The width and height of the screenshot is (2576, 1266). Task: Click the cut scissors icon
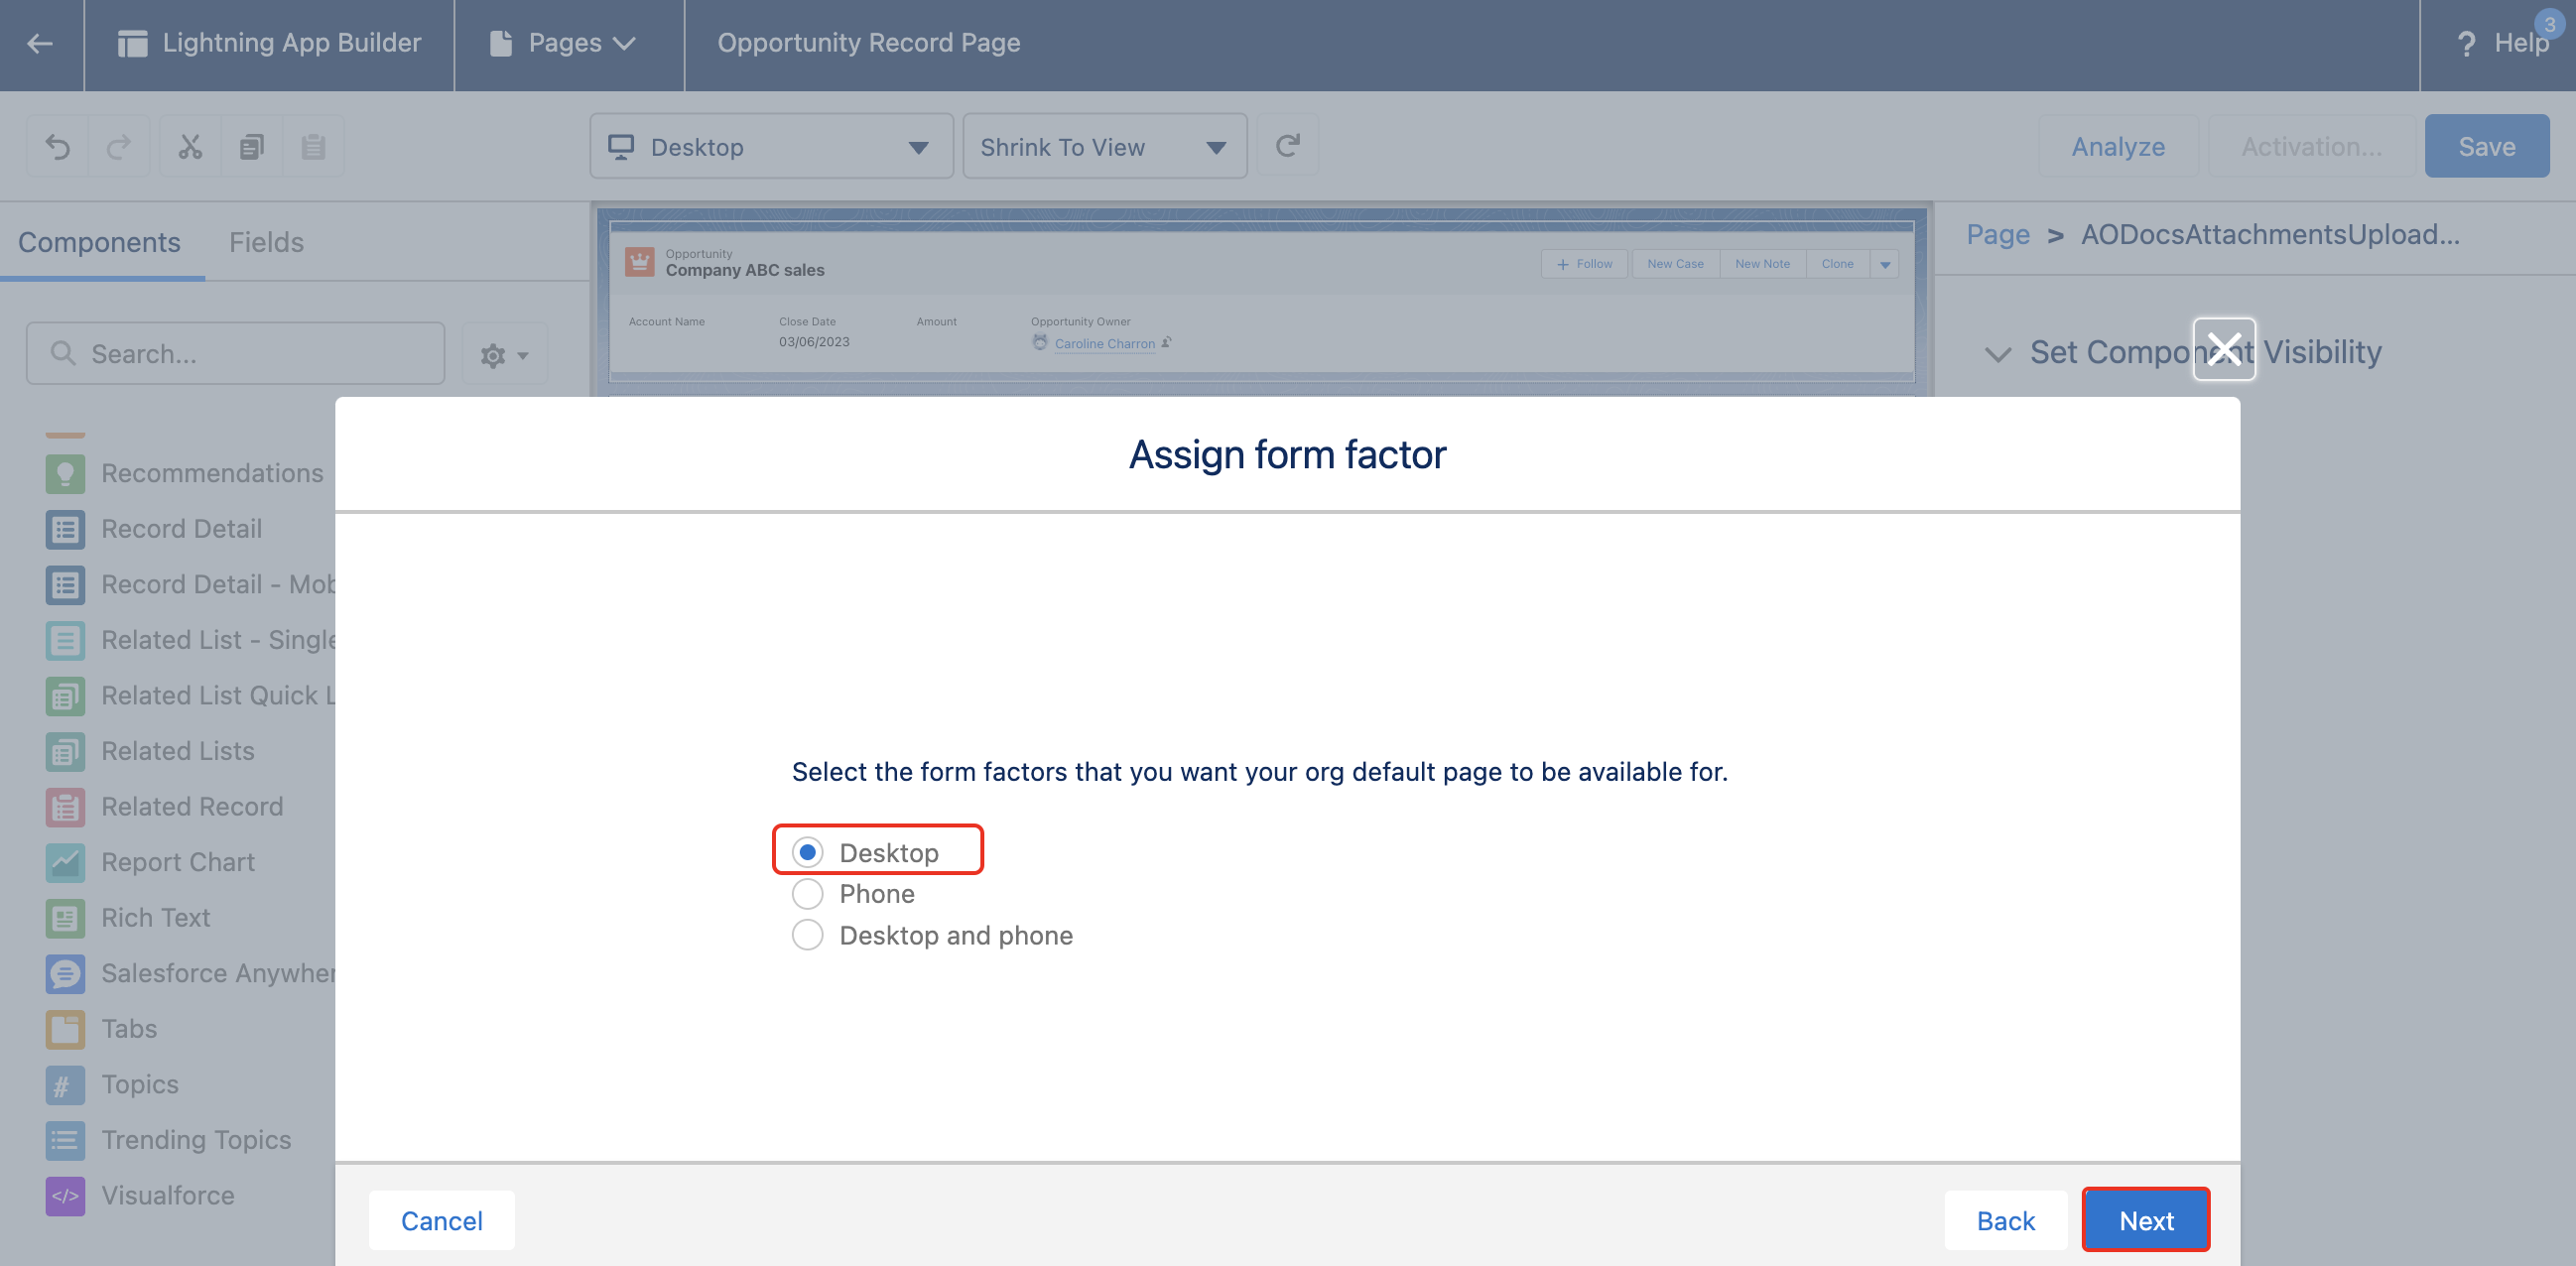click(190, 147)
